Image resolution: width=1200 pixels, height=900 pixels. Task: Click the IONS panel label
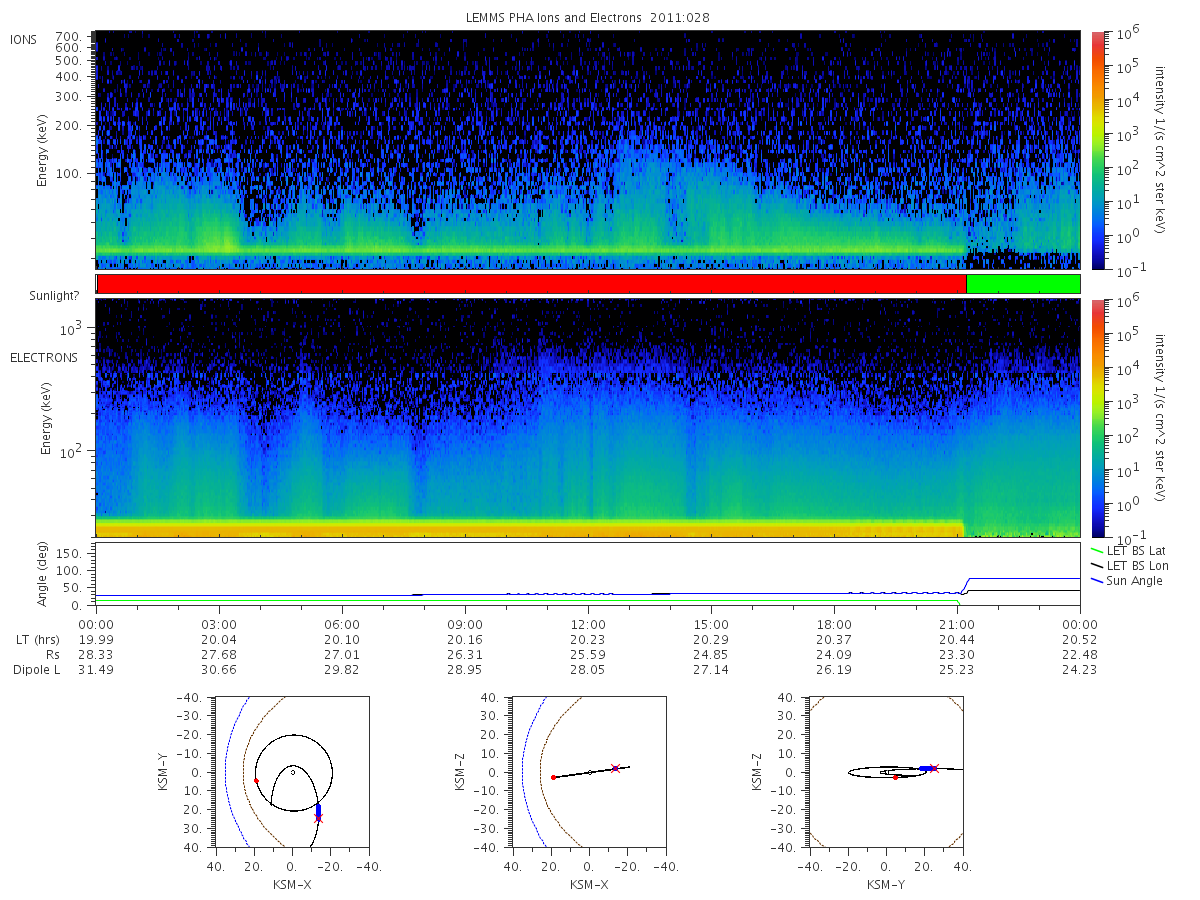(x=25, y=39)
